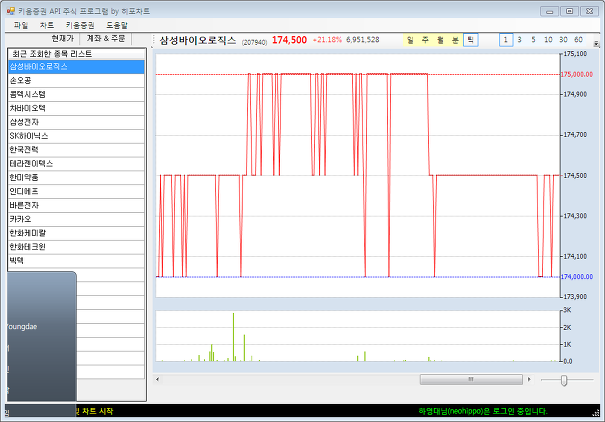Switch chart to daily (일) period
The width and height of the screenshot is (605, 422).
click(411, 40)
